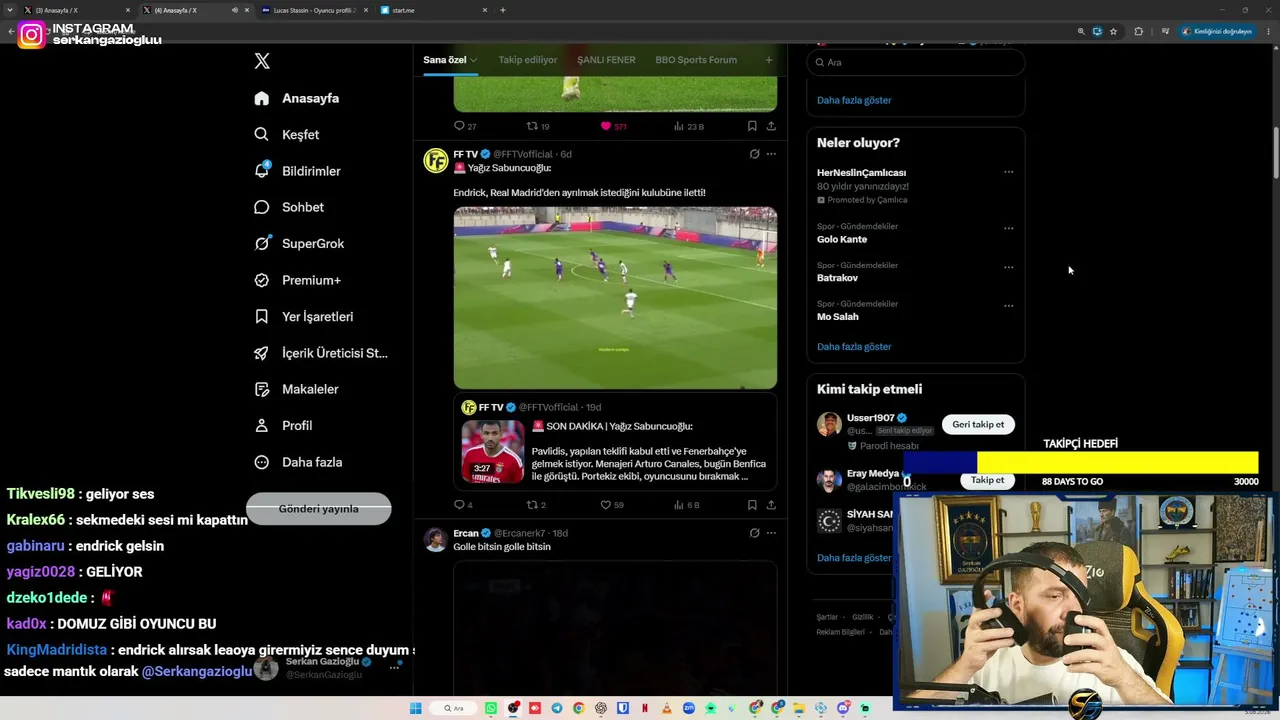Like the FF TV post with 59 likes

click(611, 505)
